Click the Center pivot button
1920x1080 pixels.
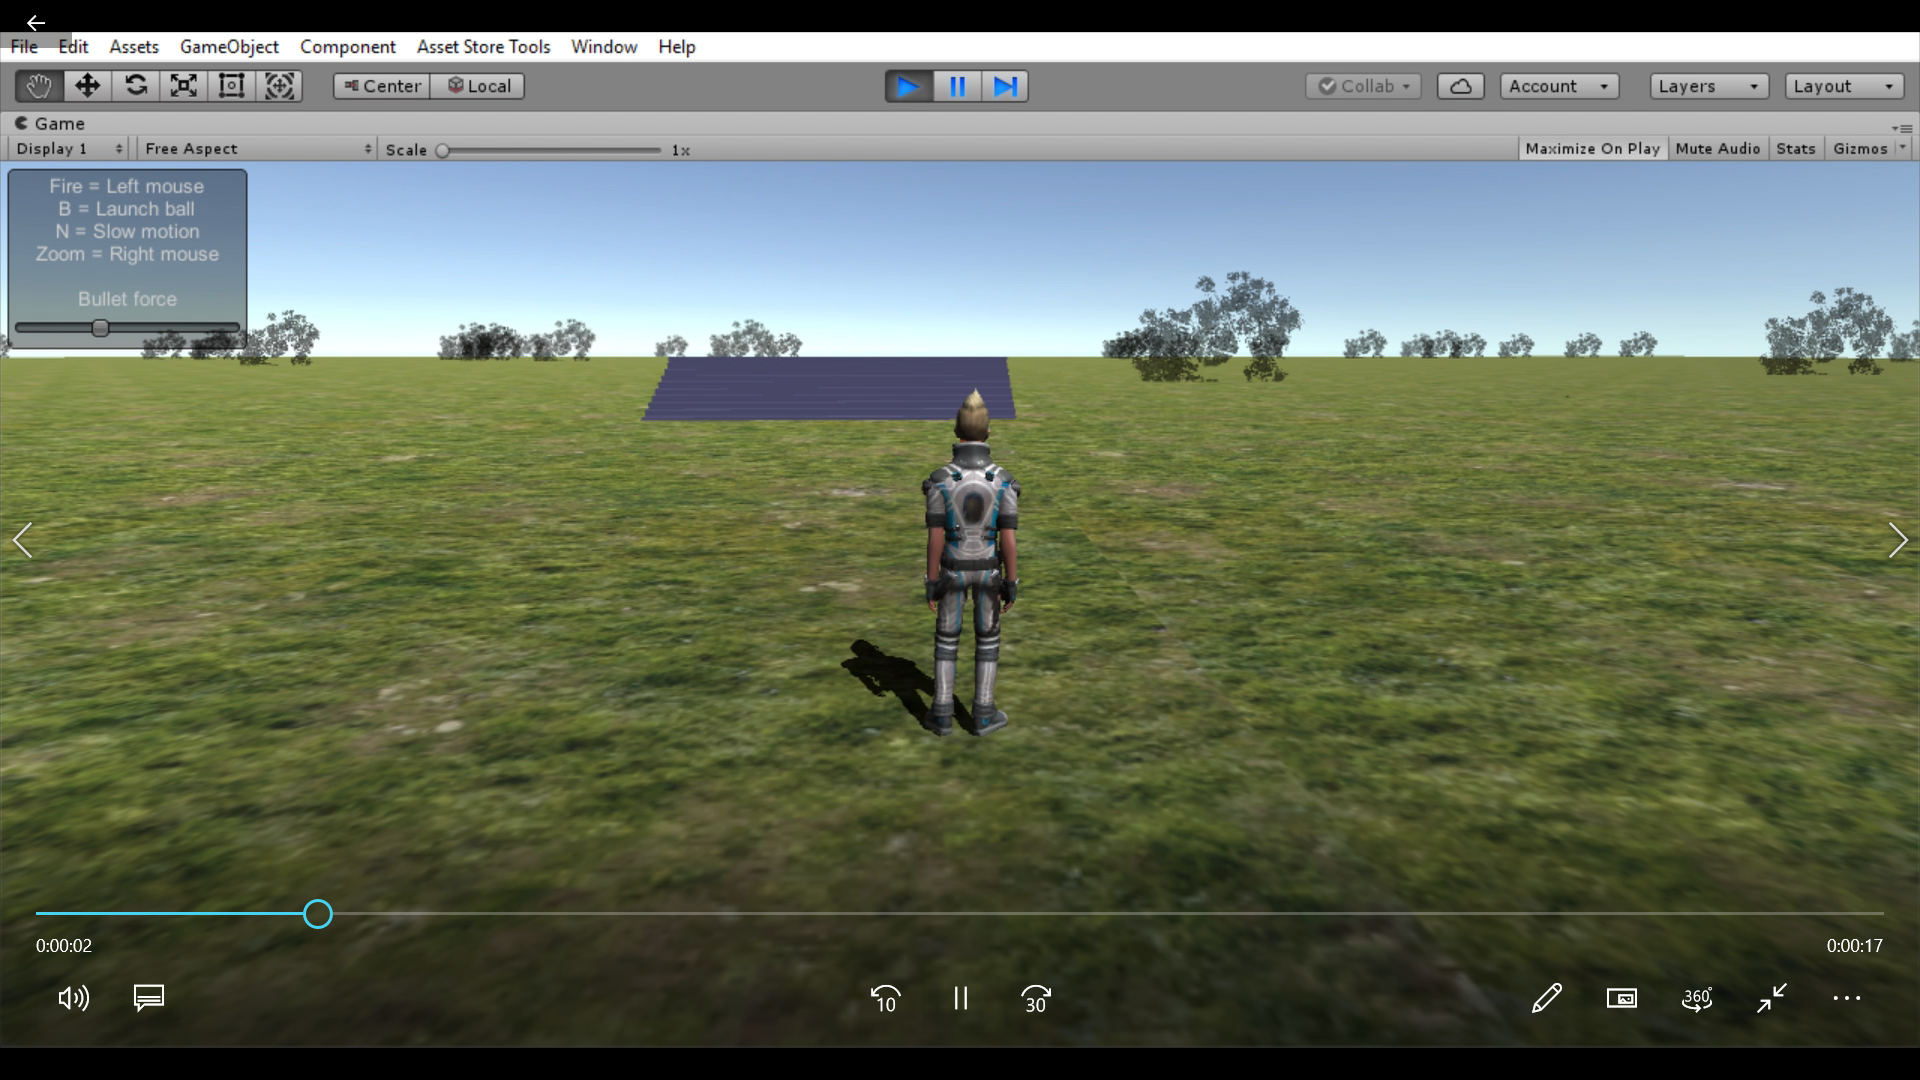click(x=382, y=86)
